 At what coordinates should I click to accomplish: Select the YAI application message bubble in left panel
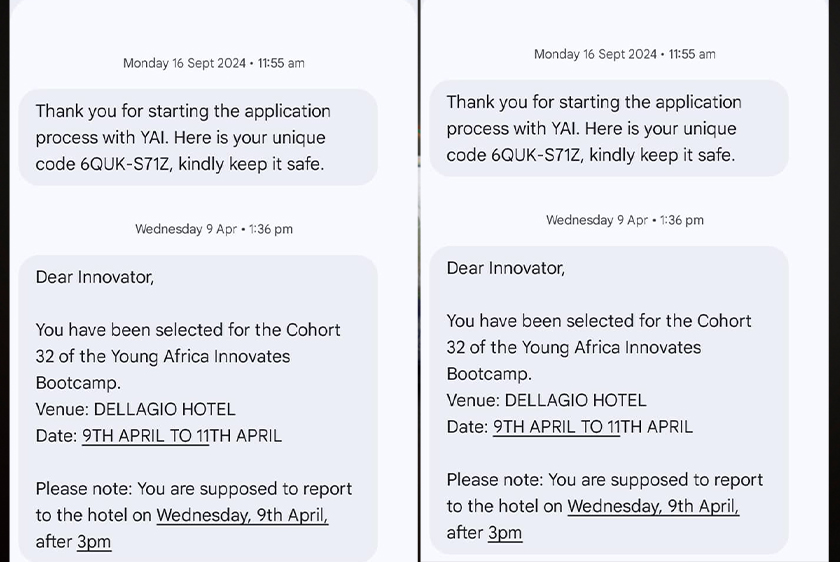click(x=198, y=137)
